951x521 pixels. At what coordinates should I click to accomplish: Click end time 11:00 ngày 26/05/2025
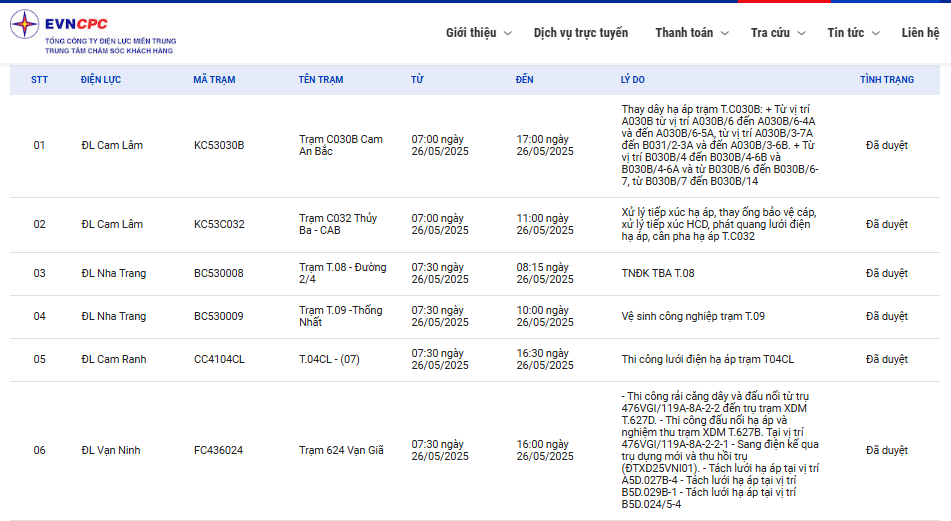tap(545, 224)
